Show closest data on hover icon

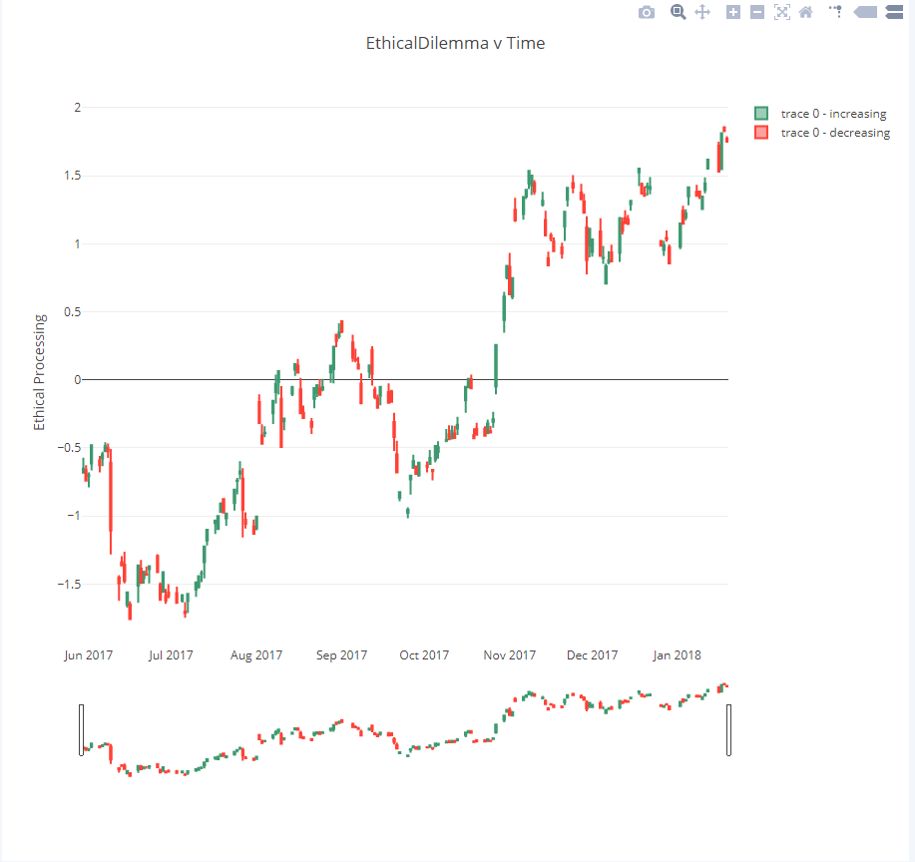pos(865,12)
